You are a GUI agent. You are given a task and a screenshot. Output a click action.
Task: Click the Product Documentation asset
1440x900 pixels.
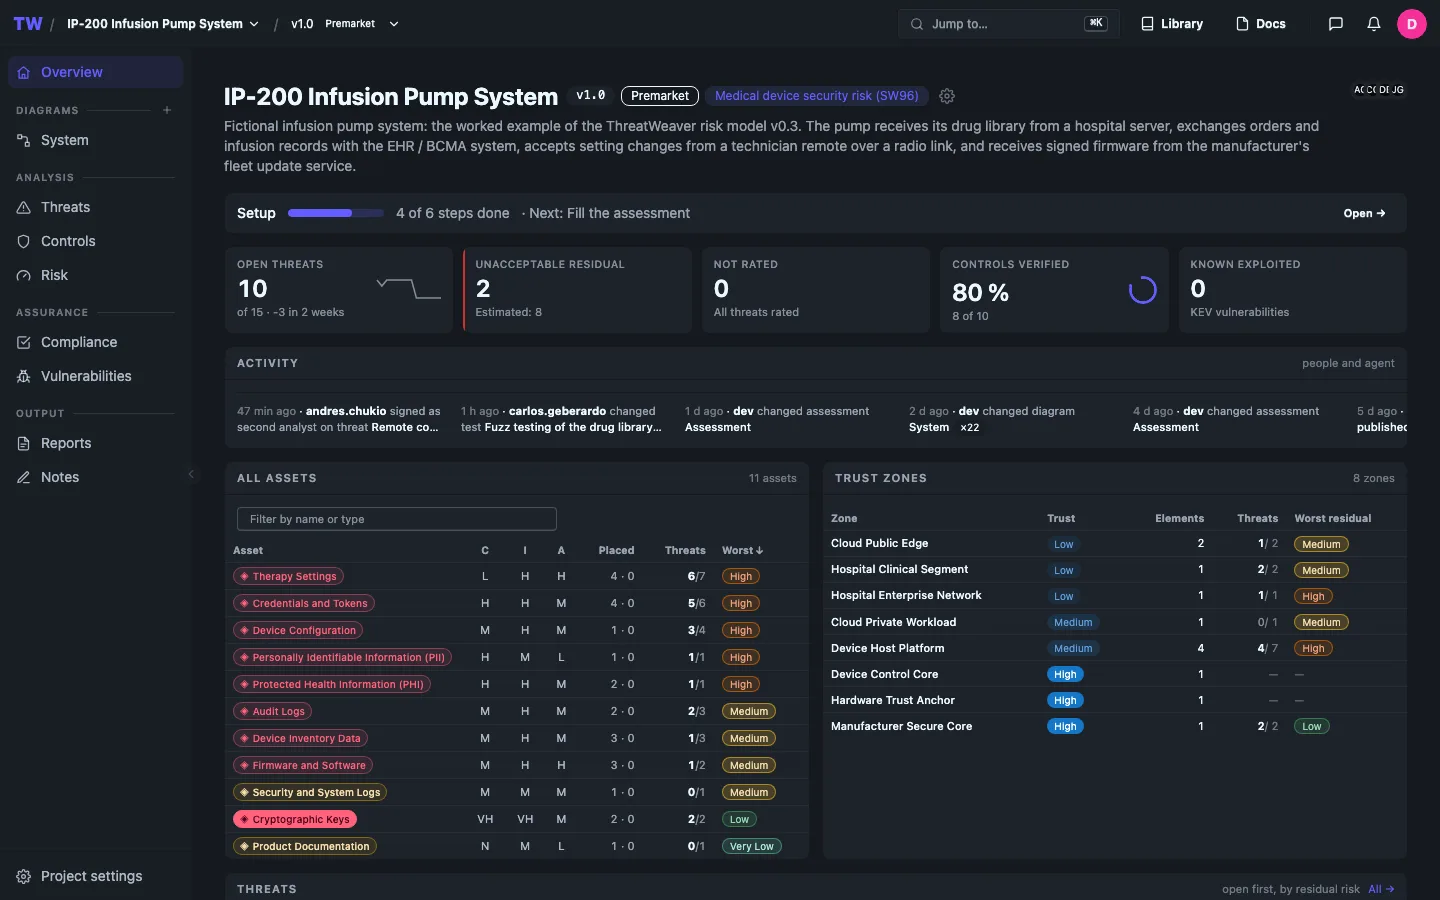coord(305,846)
